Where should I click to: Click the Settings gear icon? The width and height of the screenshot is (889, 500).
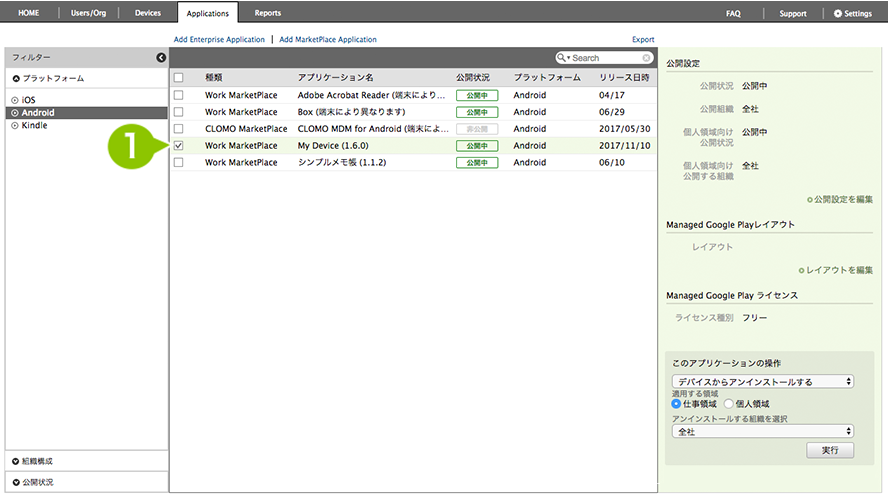(837, 13)
